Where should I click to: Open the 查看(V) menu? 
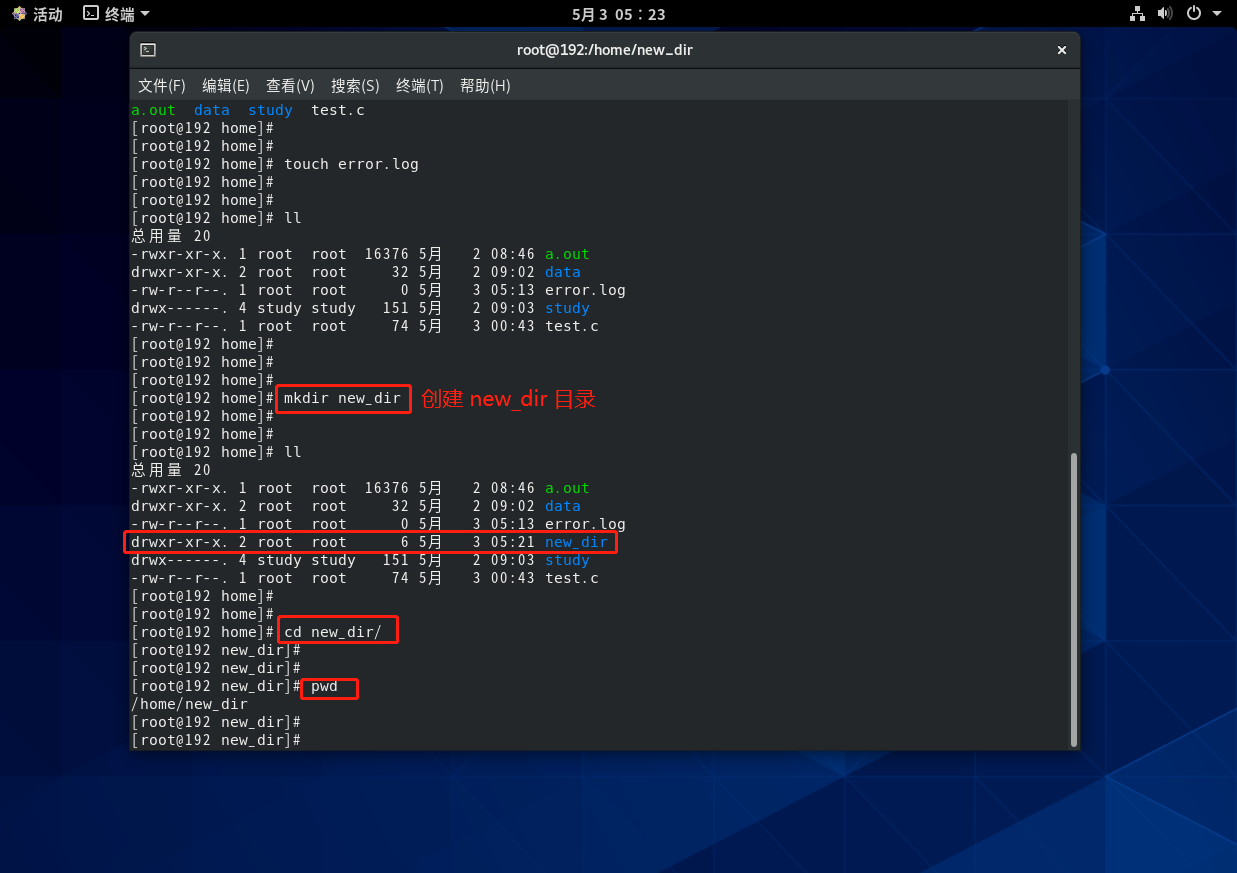click(x=290, y=86)
